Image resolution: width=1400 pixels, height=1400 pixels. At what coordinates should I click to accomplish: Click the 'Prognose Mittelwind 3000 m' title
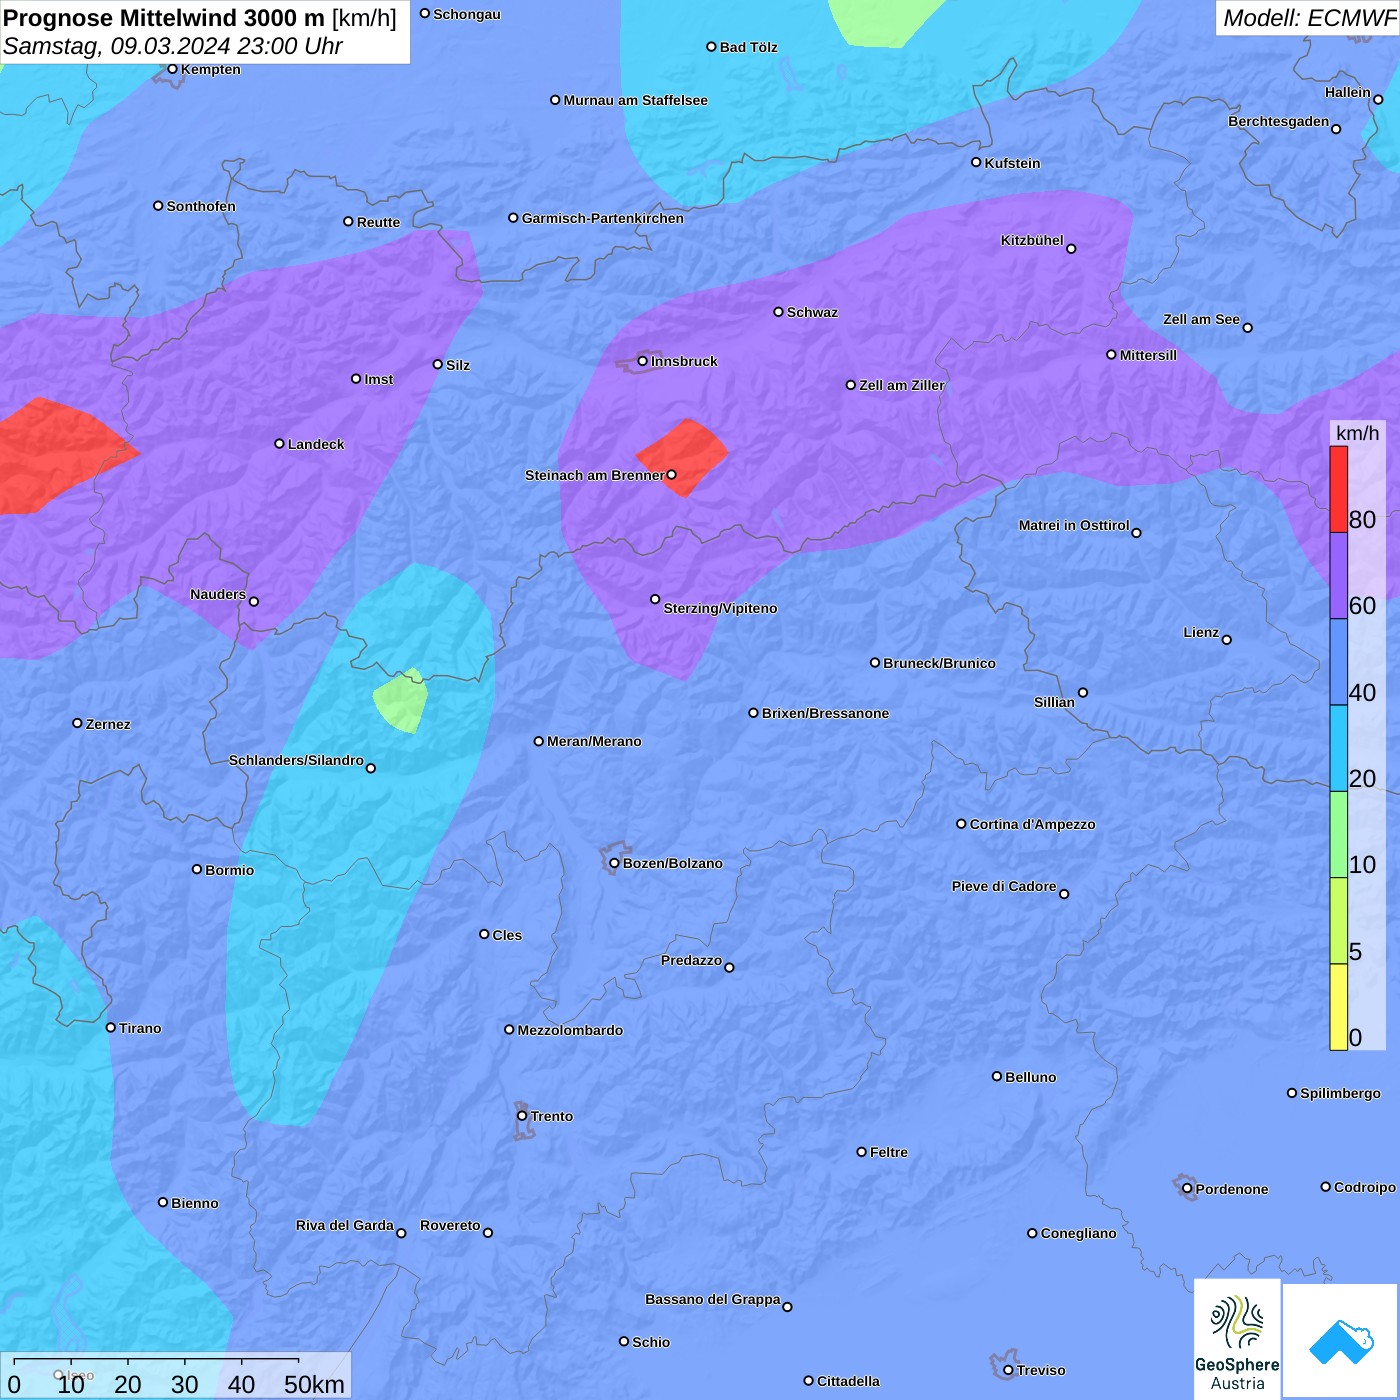tap(164, 18)
